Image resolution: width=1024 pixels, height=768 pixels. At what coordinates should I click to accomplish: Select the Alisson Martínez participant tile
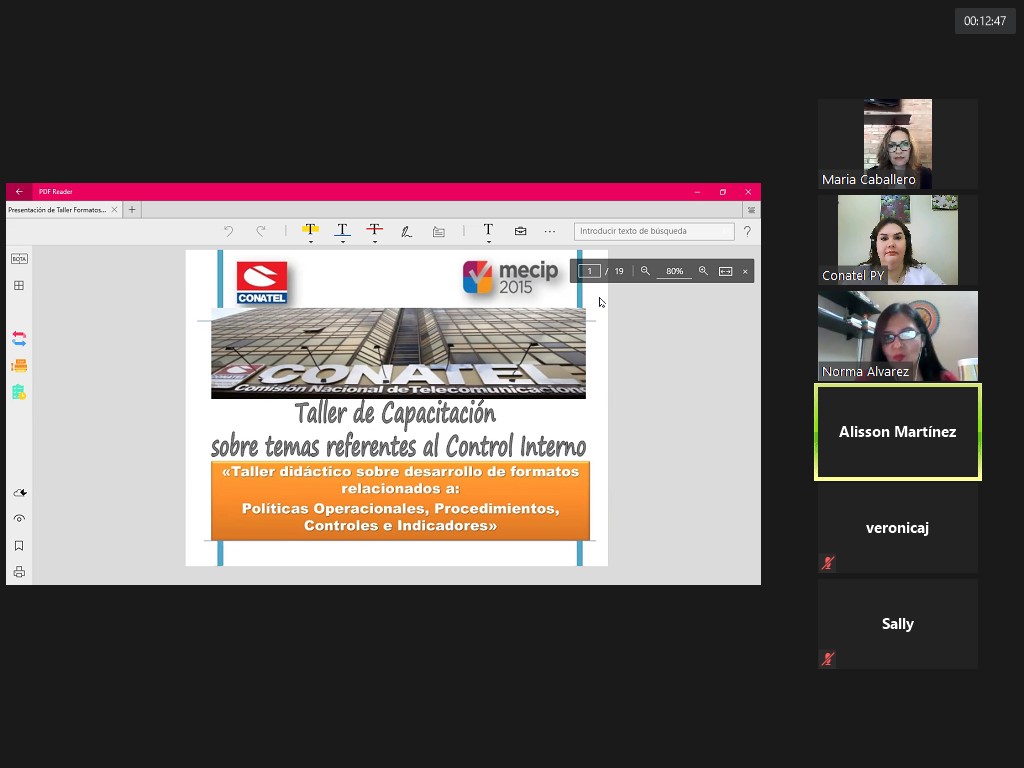click(898, 432)
